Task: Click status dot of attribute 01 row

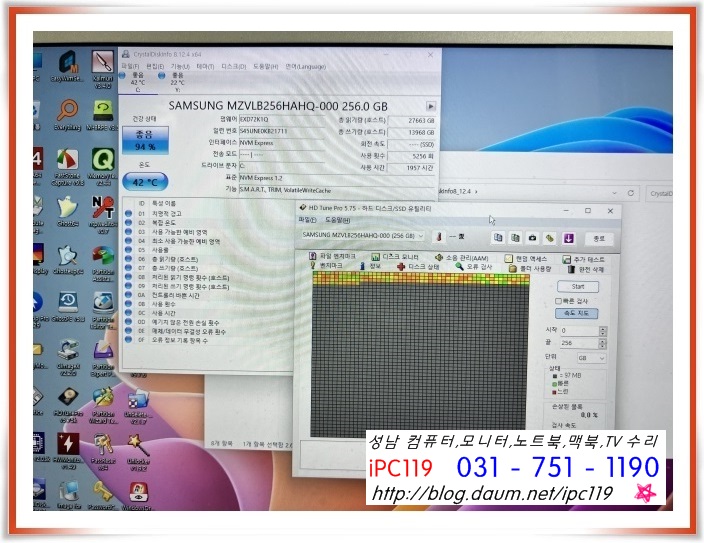Action: [x=128, y=213]
